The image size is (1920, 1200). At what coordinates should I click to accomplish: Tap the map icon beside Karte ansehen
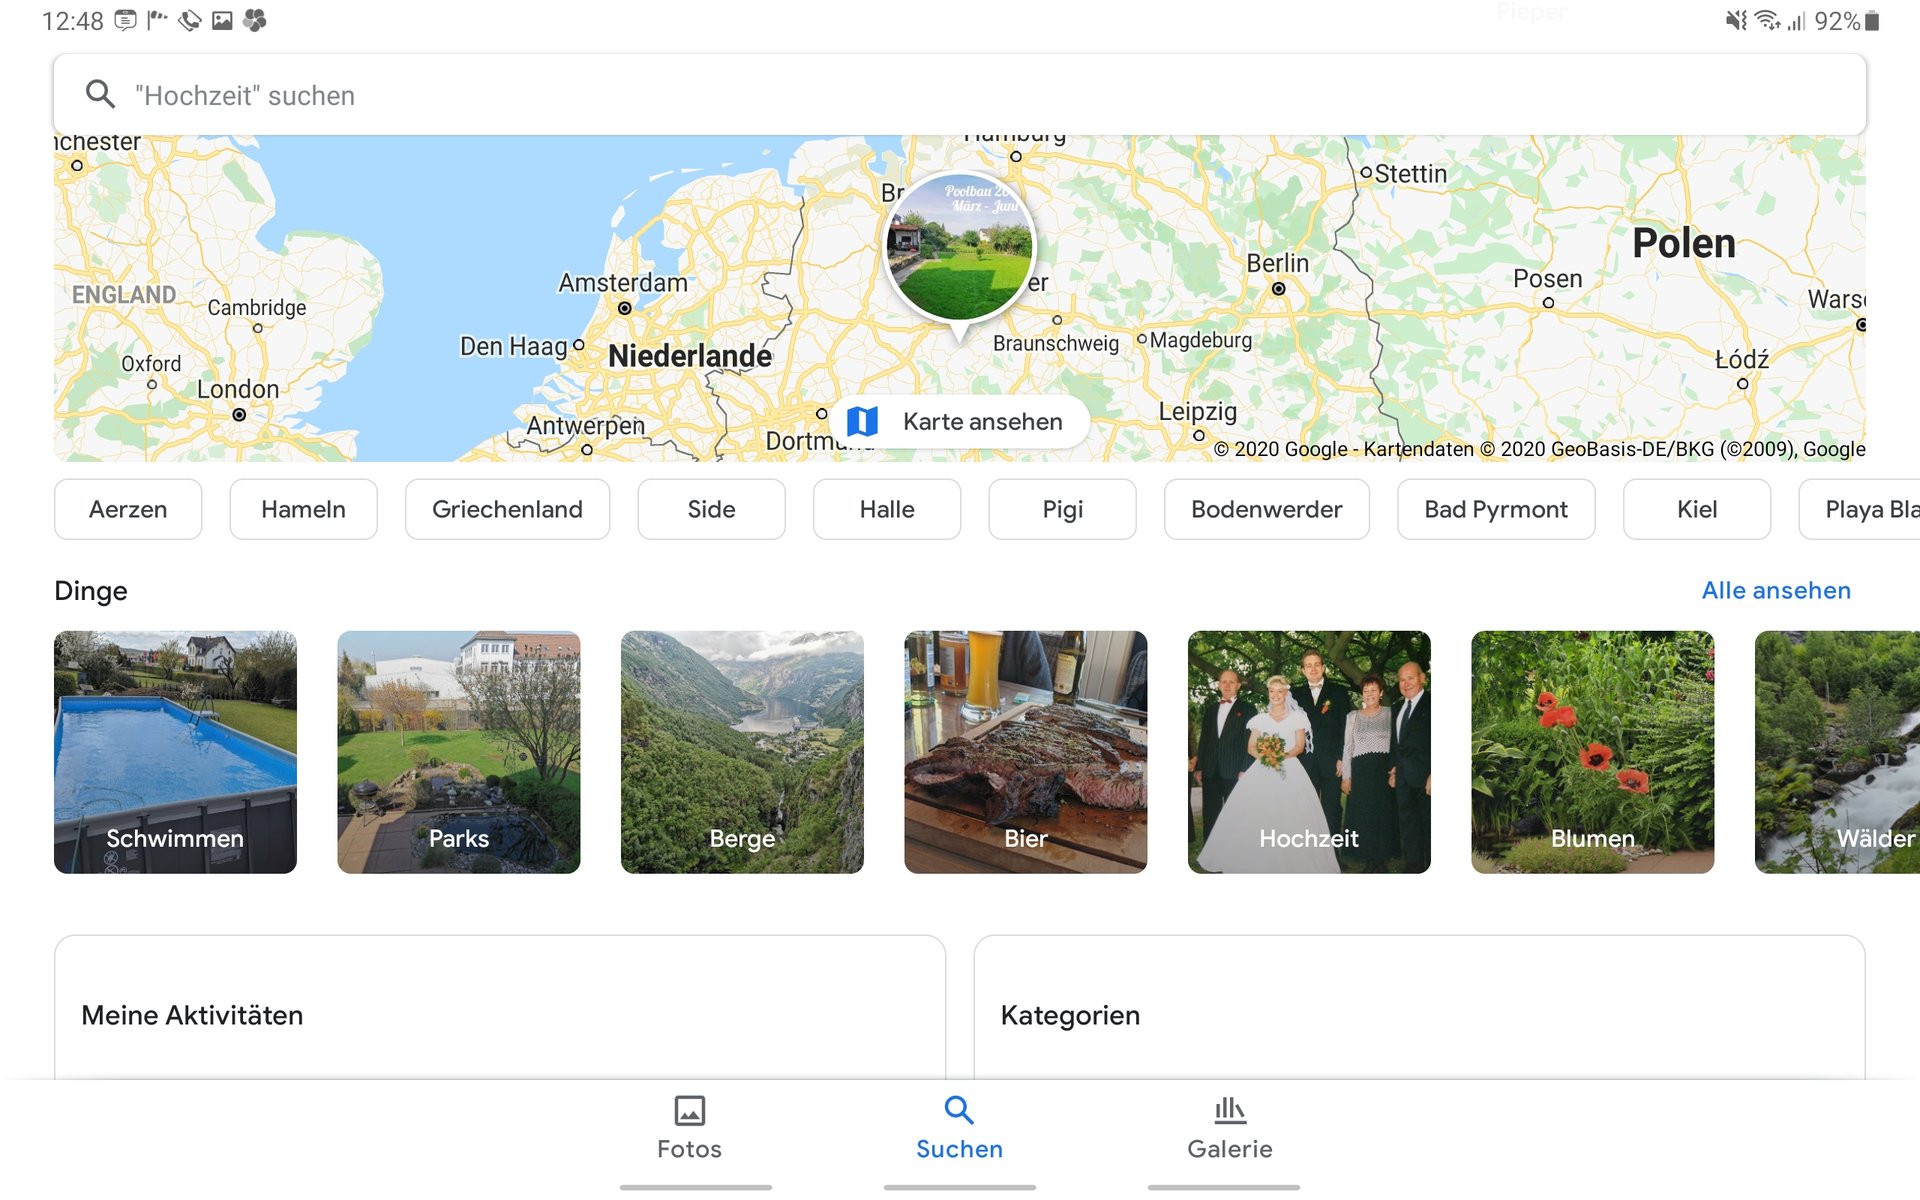(862, 421)
